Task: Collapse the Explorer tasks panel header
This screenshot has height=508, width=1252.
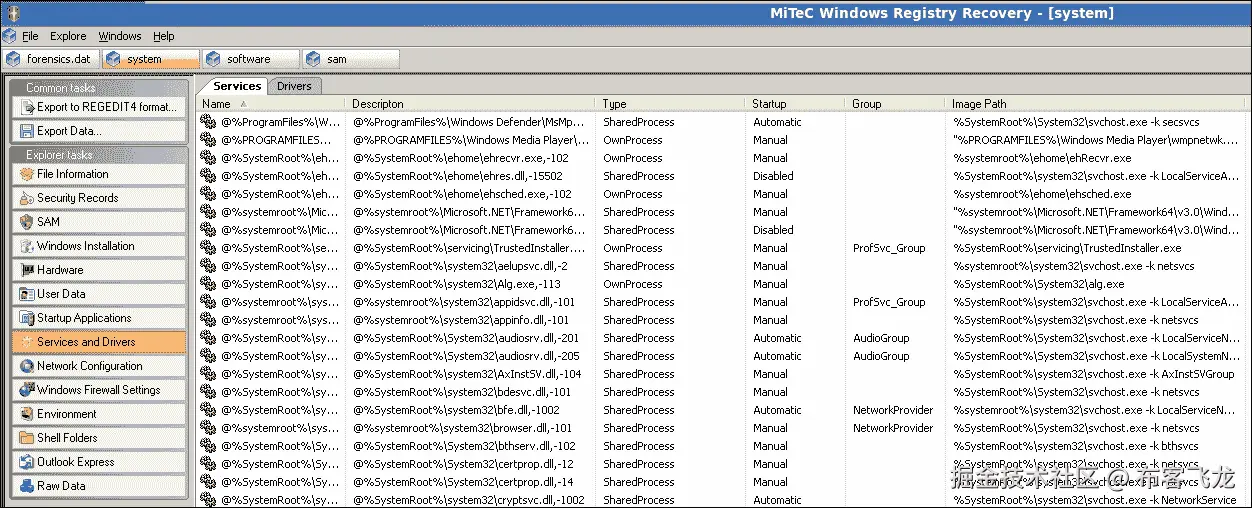Action: [x=98, y=155]
